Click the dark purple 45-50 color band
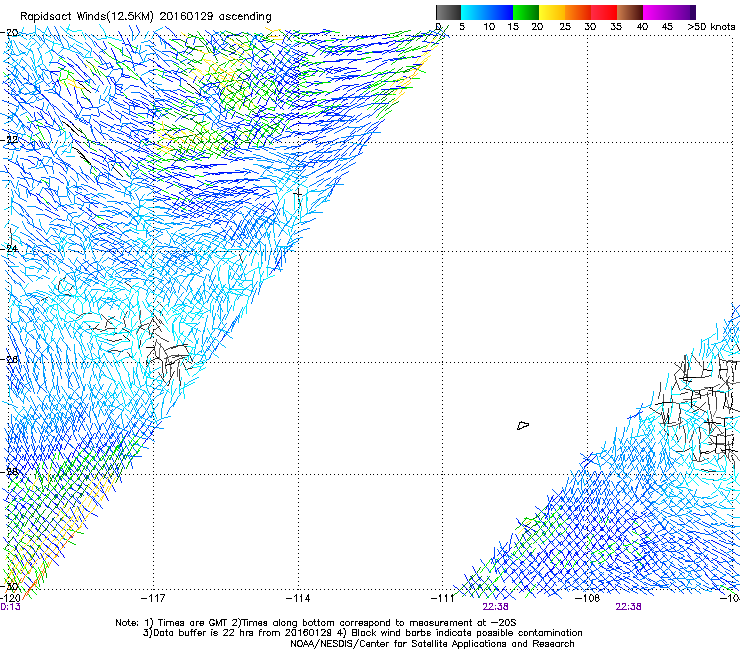 click(x=682, y=12)
